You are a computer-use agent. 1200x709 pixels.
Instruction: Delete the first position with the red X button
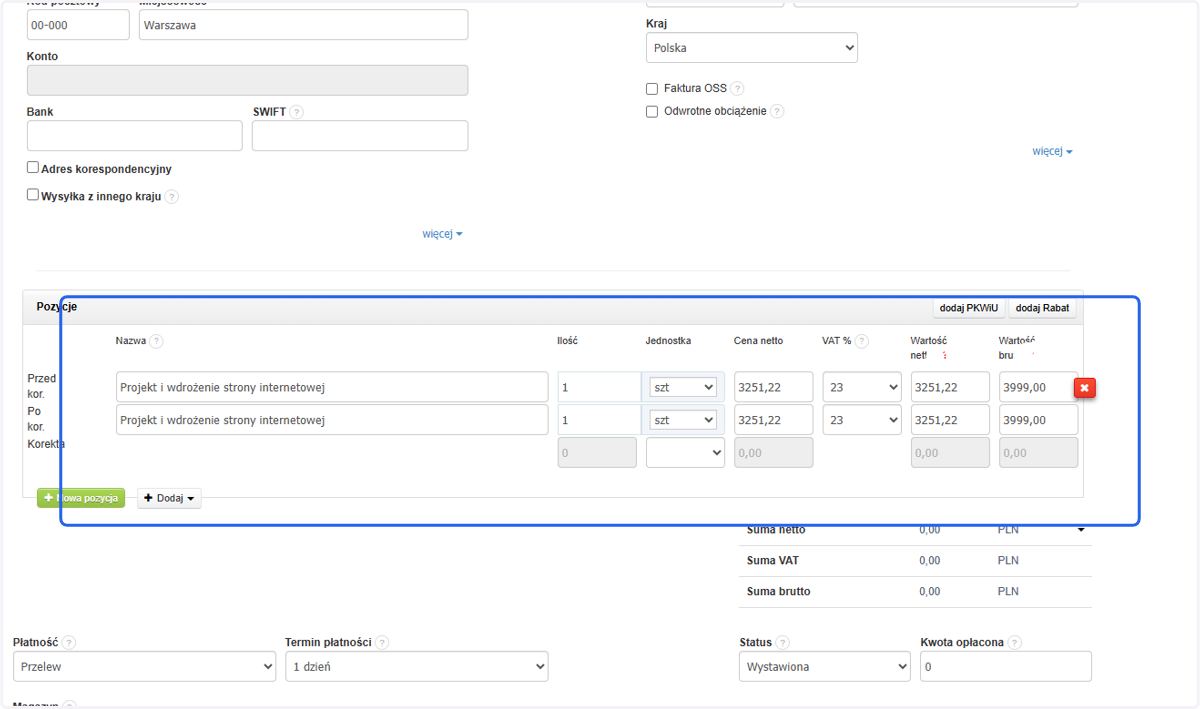pyautogui.click(x=1085, y=387)
